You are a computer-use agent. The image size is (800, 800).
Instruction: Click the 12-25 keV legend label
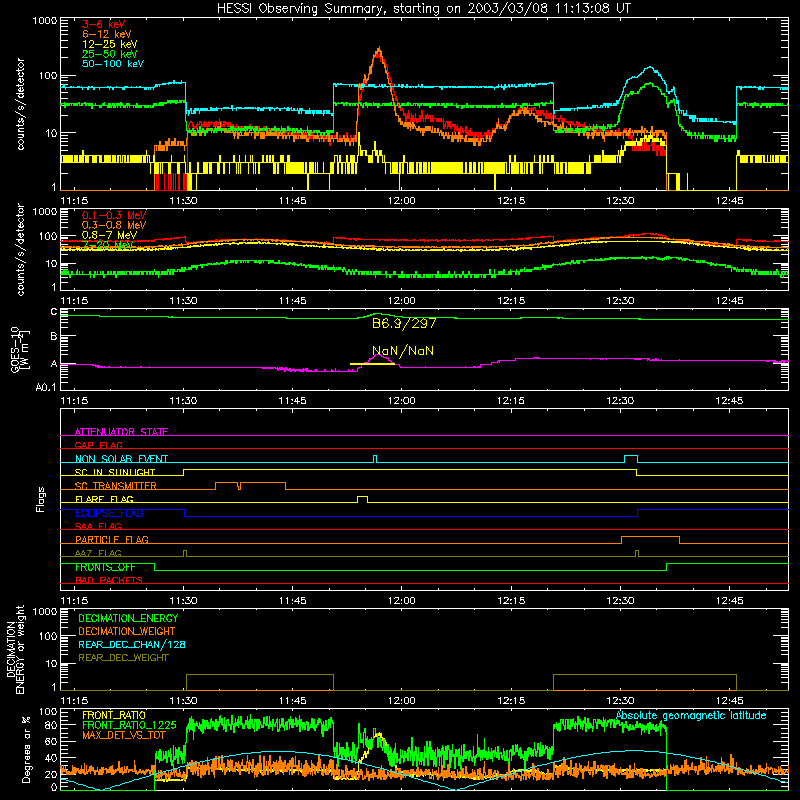(110, 44)
